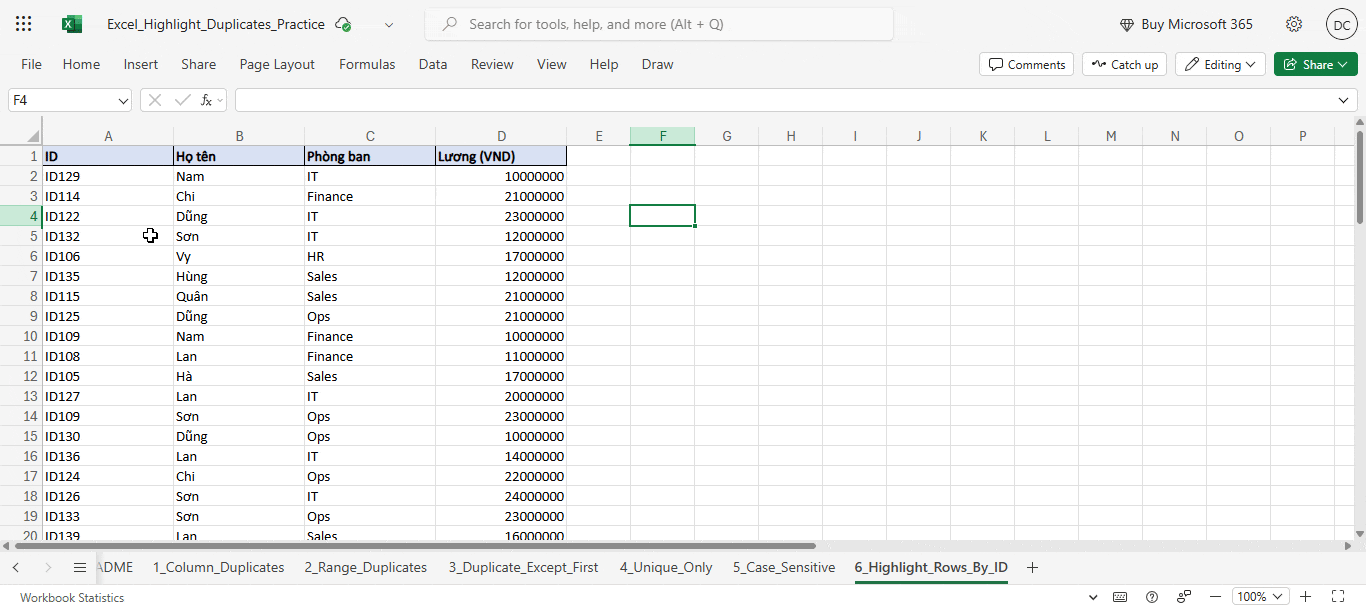Viewport: 1366px width, 607px height.
Task: Add a new sheet with plus icon
Action: click(x=1033, y=567)
